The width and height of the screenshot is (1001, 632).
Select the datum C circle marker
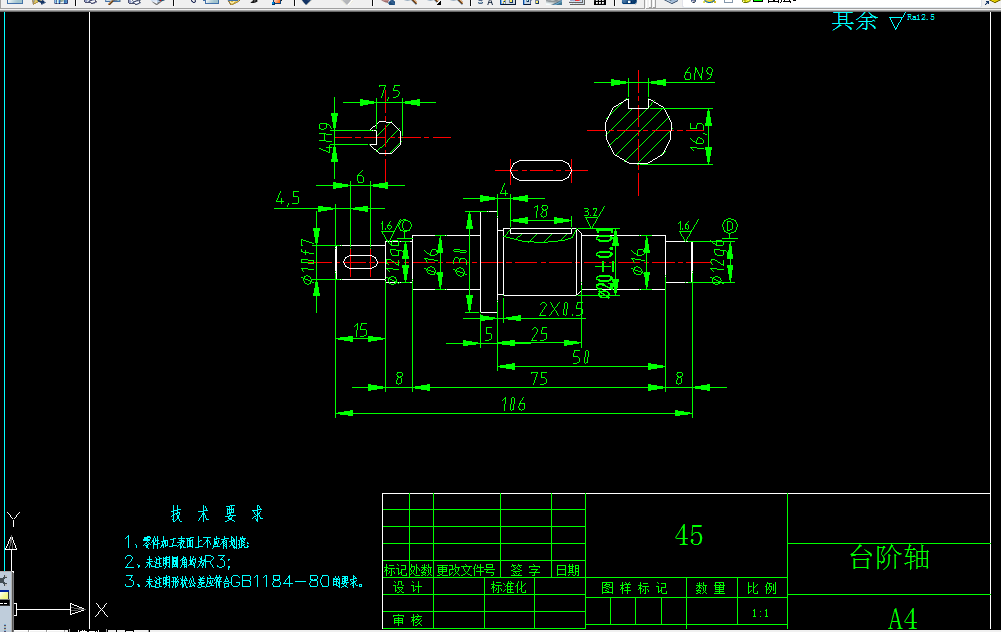(405, 226)
